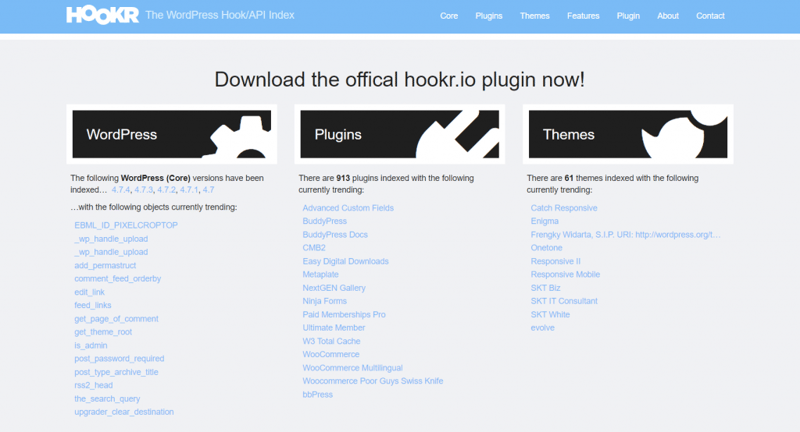Open the evolve theme link
This screenshot has height=432, width=800.
pyautogui.click(x=542, y=327)
